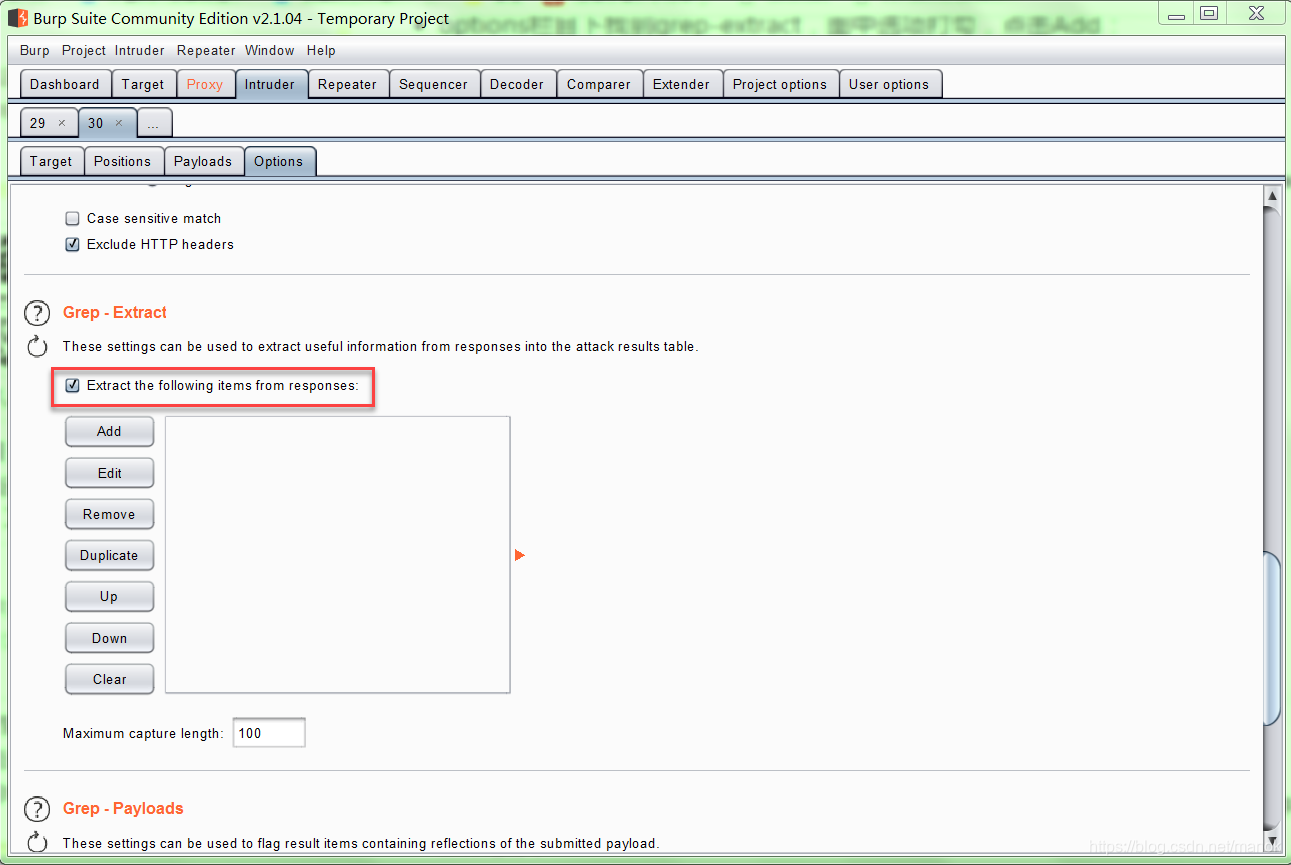Screen dimensions: 1291x865
Task: Restore Grep - Extract defaults circular arrow icon
Action: [x=37, y=347]
